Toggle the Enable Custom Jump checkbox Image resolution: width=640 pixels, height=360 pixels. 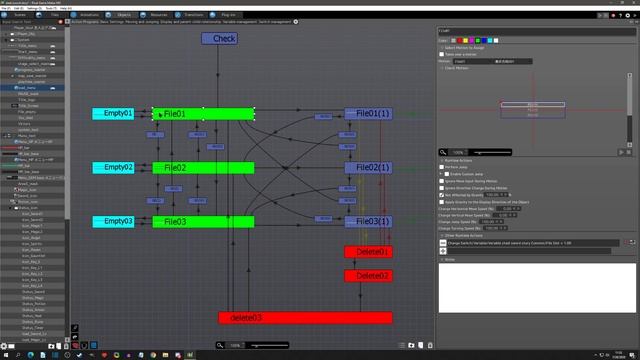click(447, 174)
